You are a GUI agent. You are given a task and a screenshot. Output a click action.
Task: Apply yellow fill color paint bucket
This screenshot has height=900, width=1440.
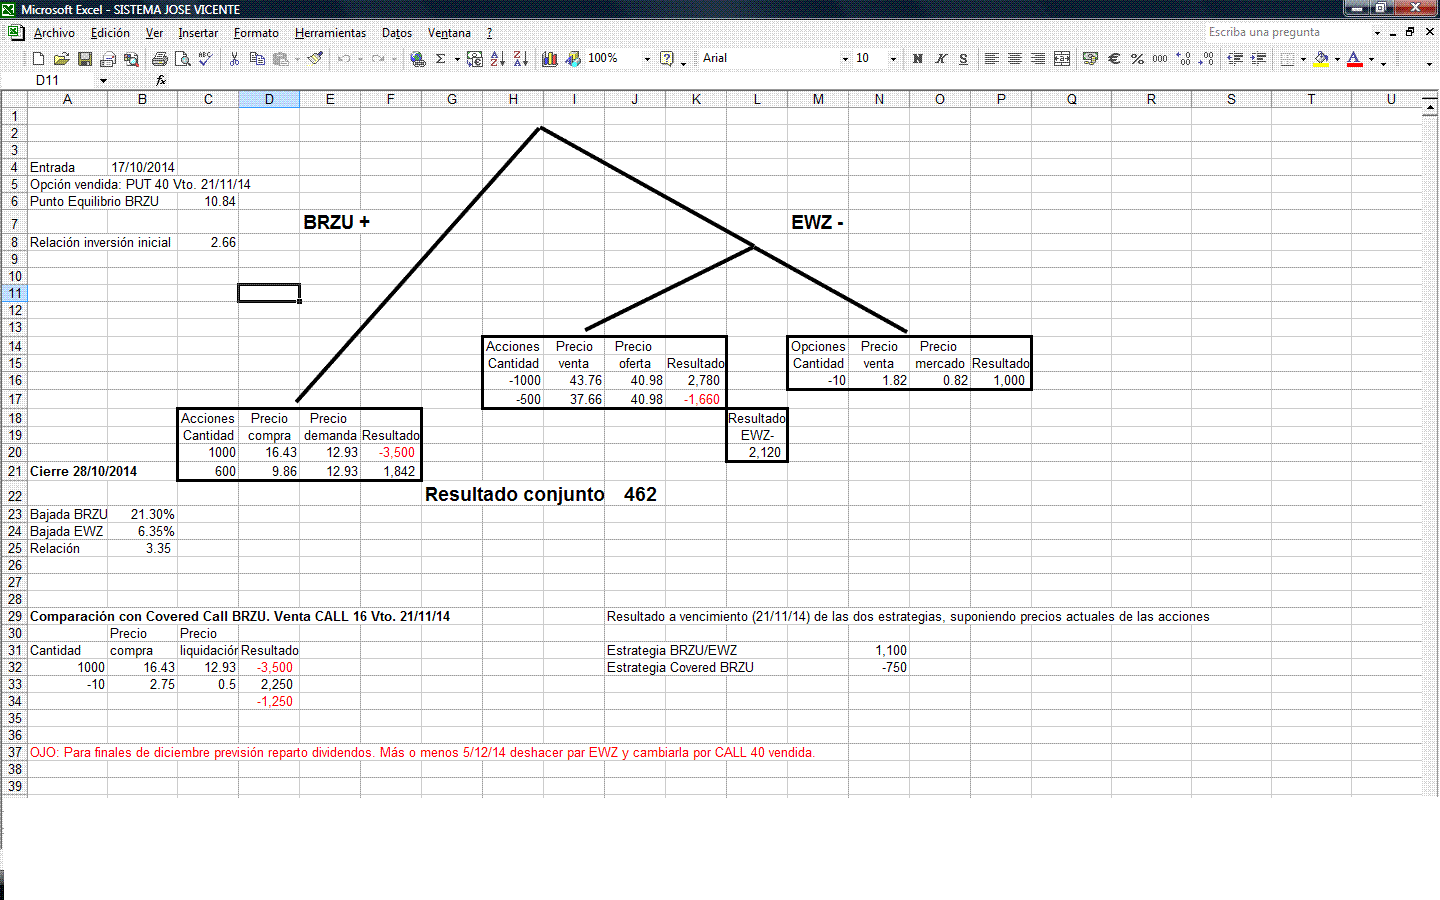click(x=1322, y=59)
